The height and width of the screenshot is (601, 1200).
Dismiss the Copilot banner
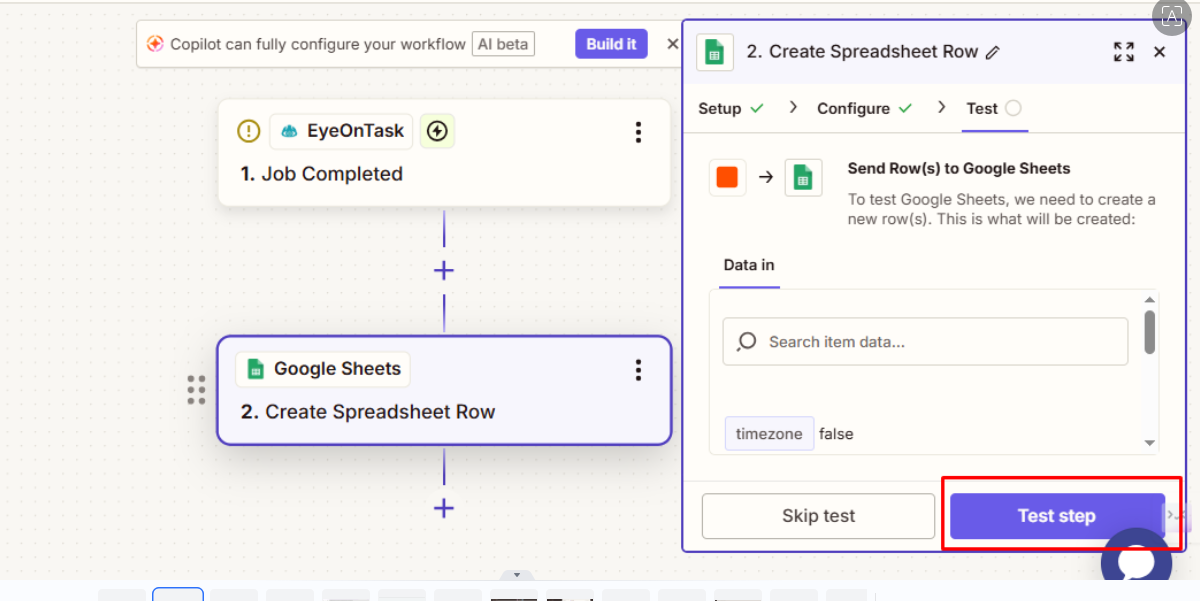coord(672,44)
